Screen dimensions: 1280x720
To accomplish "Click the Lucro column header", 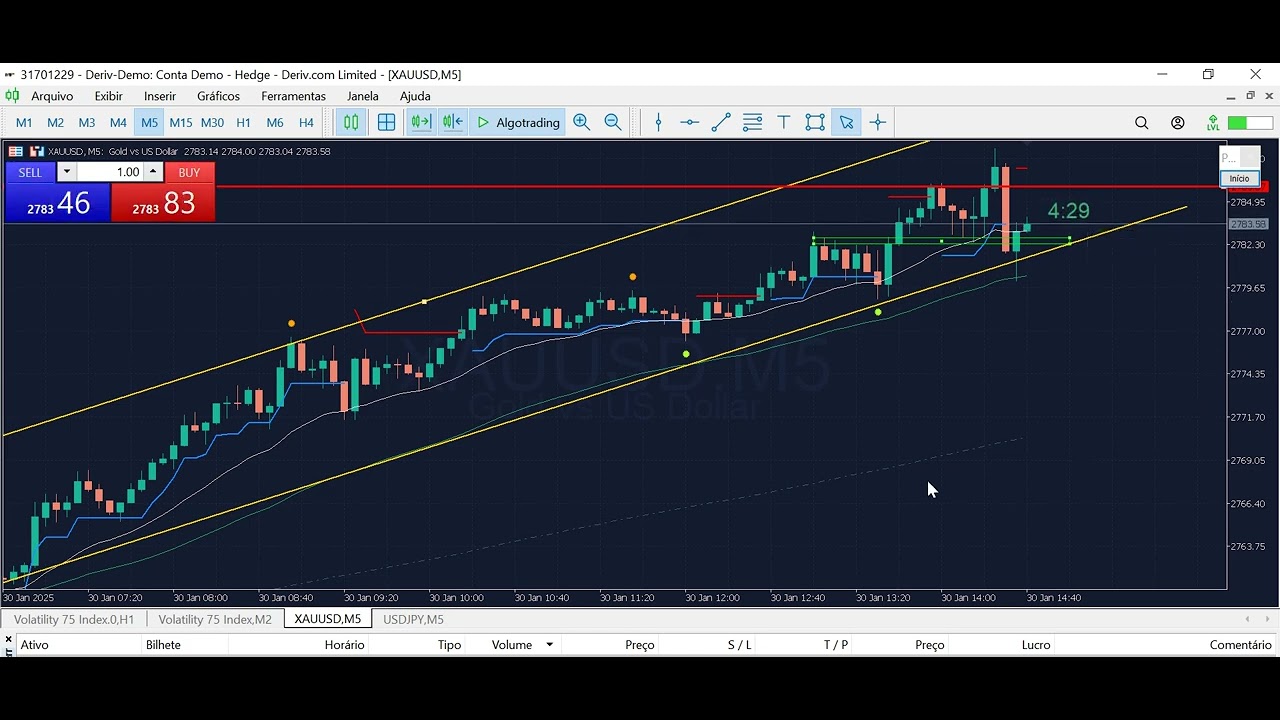I will click(x=1036, y=645).
